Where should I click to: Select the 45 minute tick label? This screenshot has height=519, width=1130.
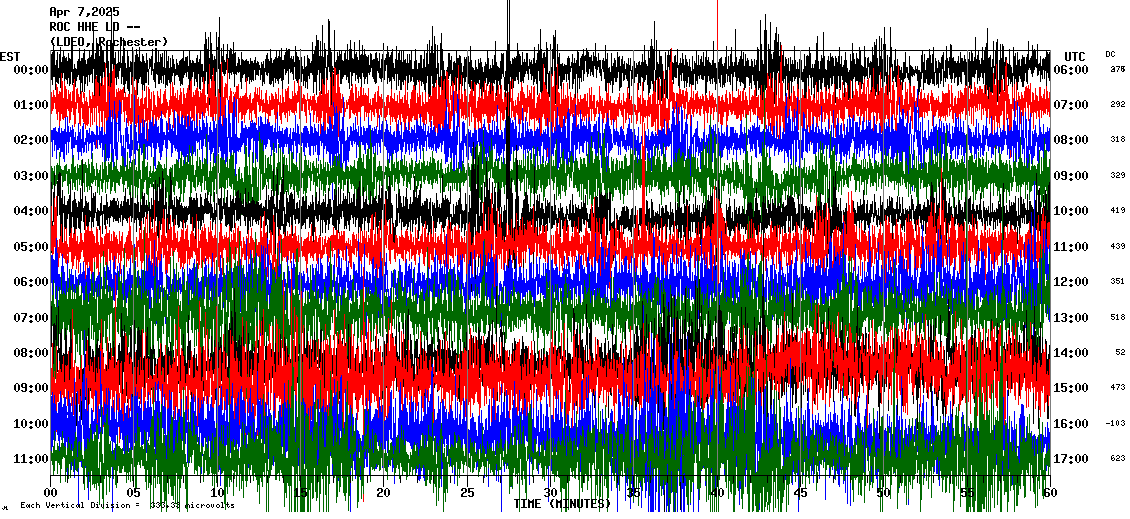click(800, 493)
